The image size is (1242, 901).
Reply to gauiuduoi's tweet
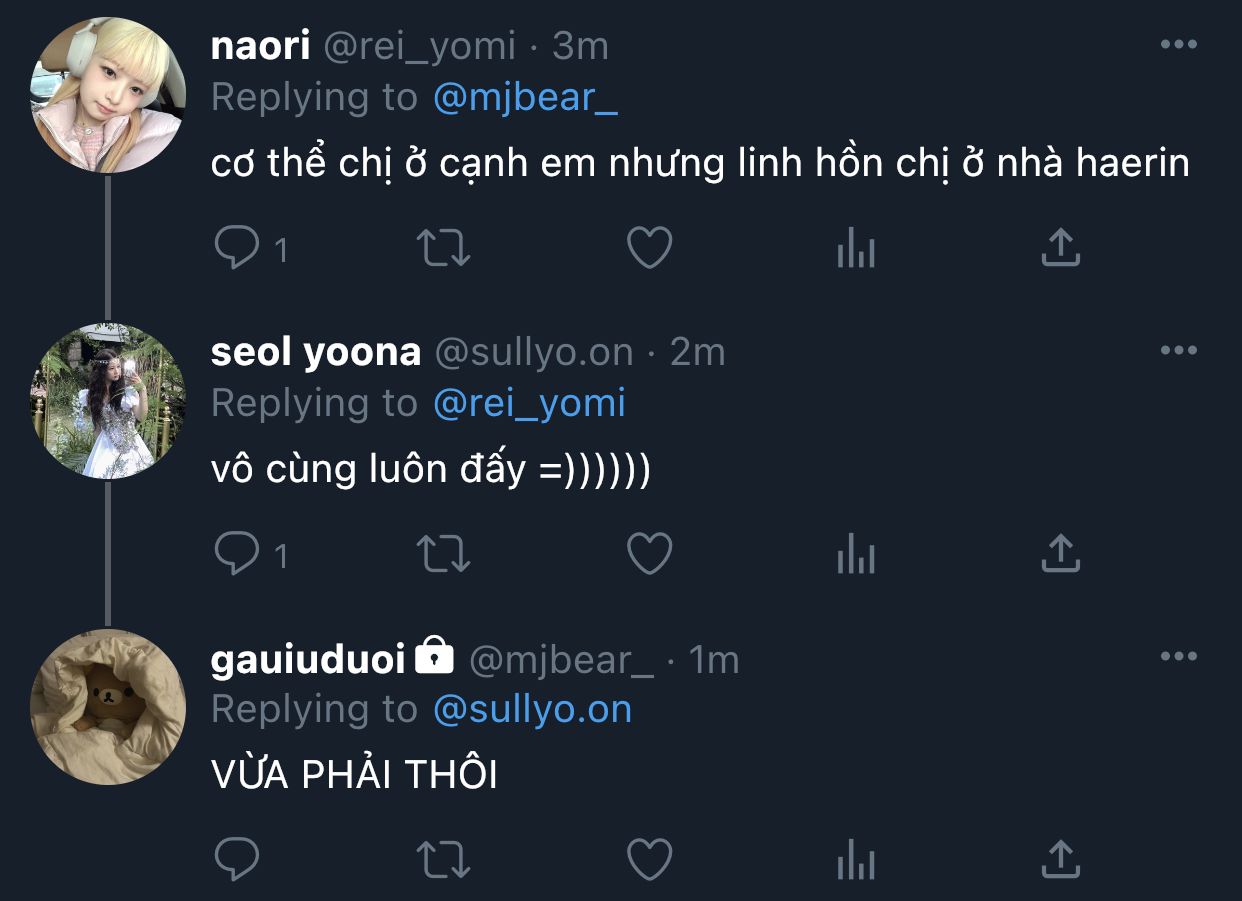[x=237, y=858]
